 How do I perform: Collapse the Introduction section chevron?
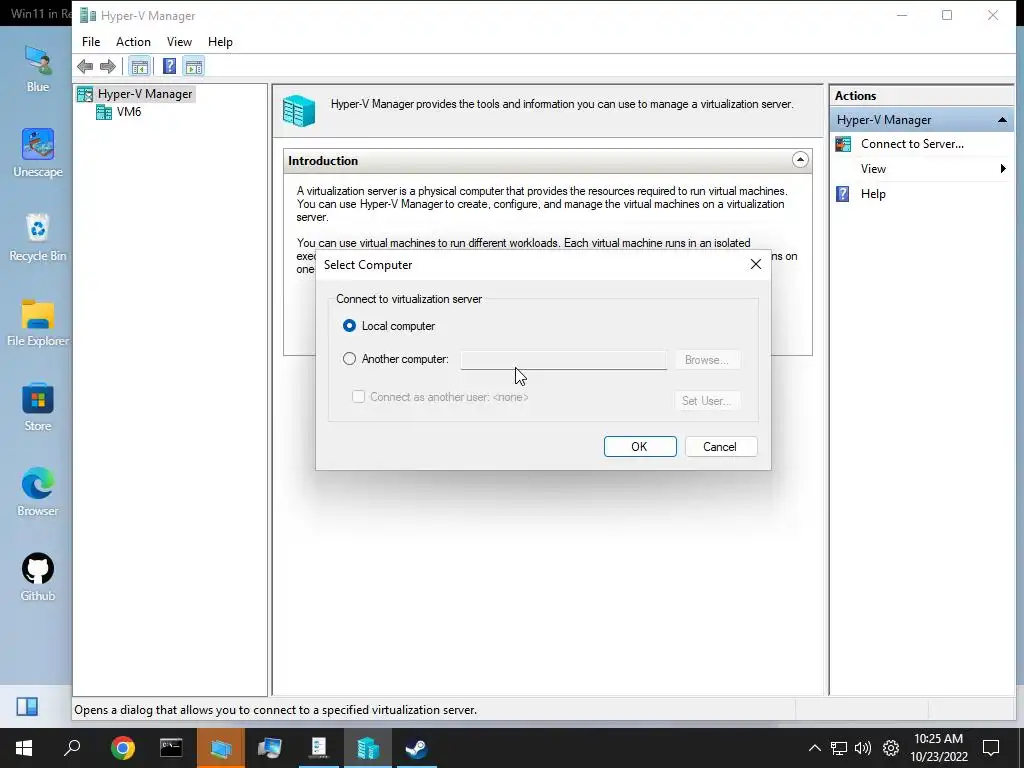pyautogui.click(x=800, y=160)
